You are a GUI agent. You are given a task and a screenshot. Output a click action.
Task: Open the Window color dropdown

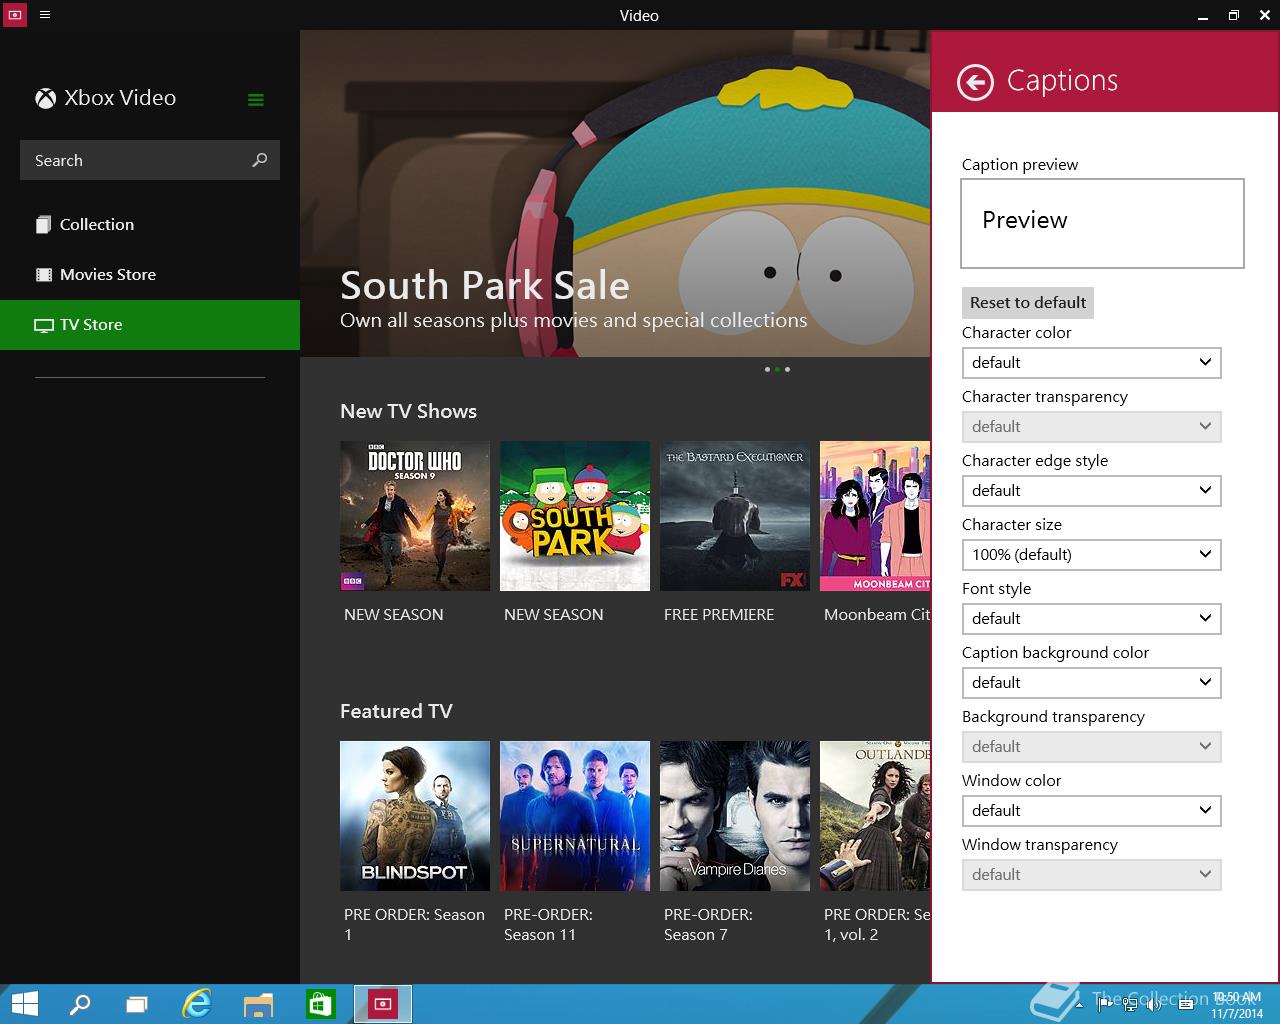[x=1091, y=810]
